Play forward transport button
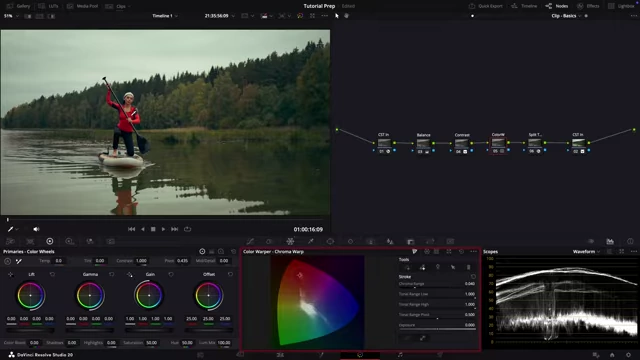 click(163, 229)
